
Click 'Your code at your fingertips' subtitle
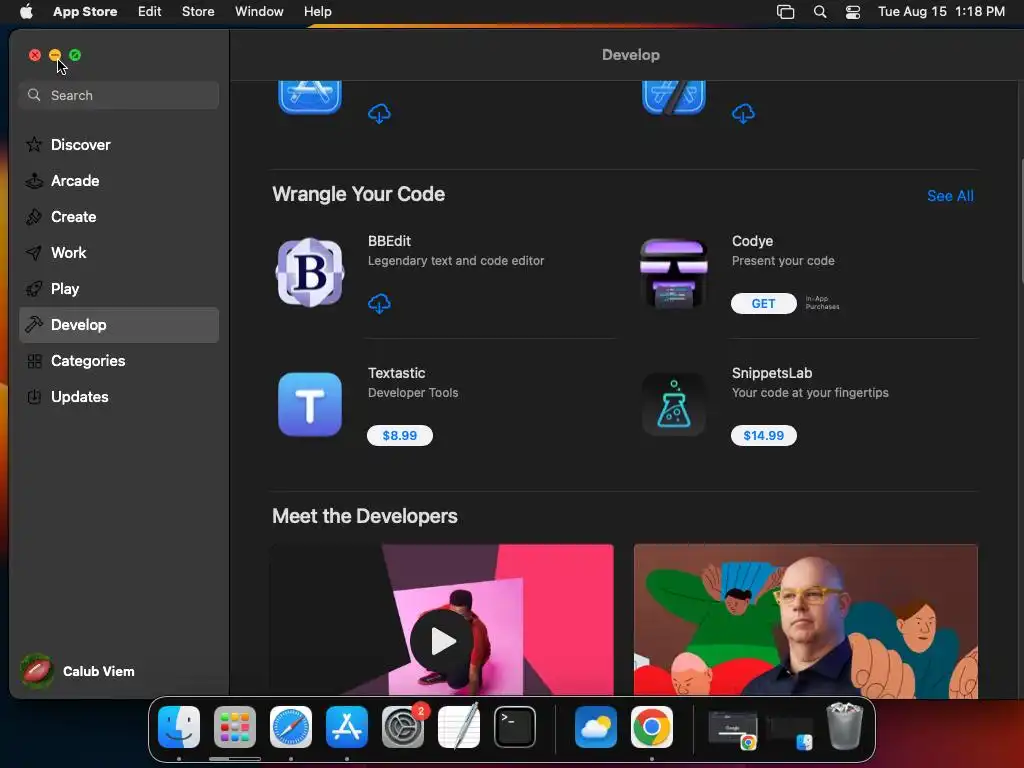coord(810,392)
